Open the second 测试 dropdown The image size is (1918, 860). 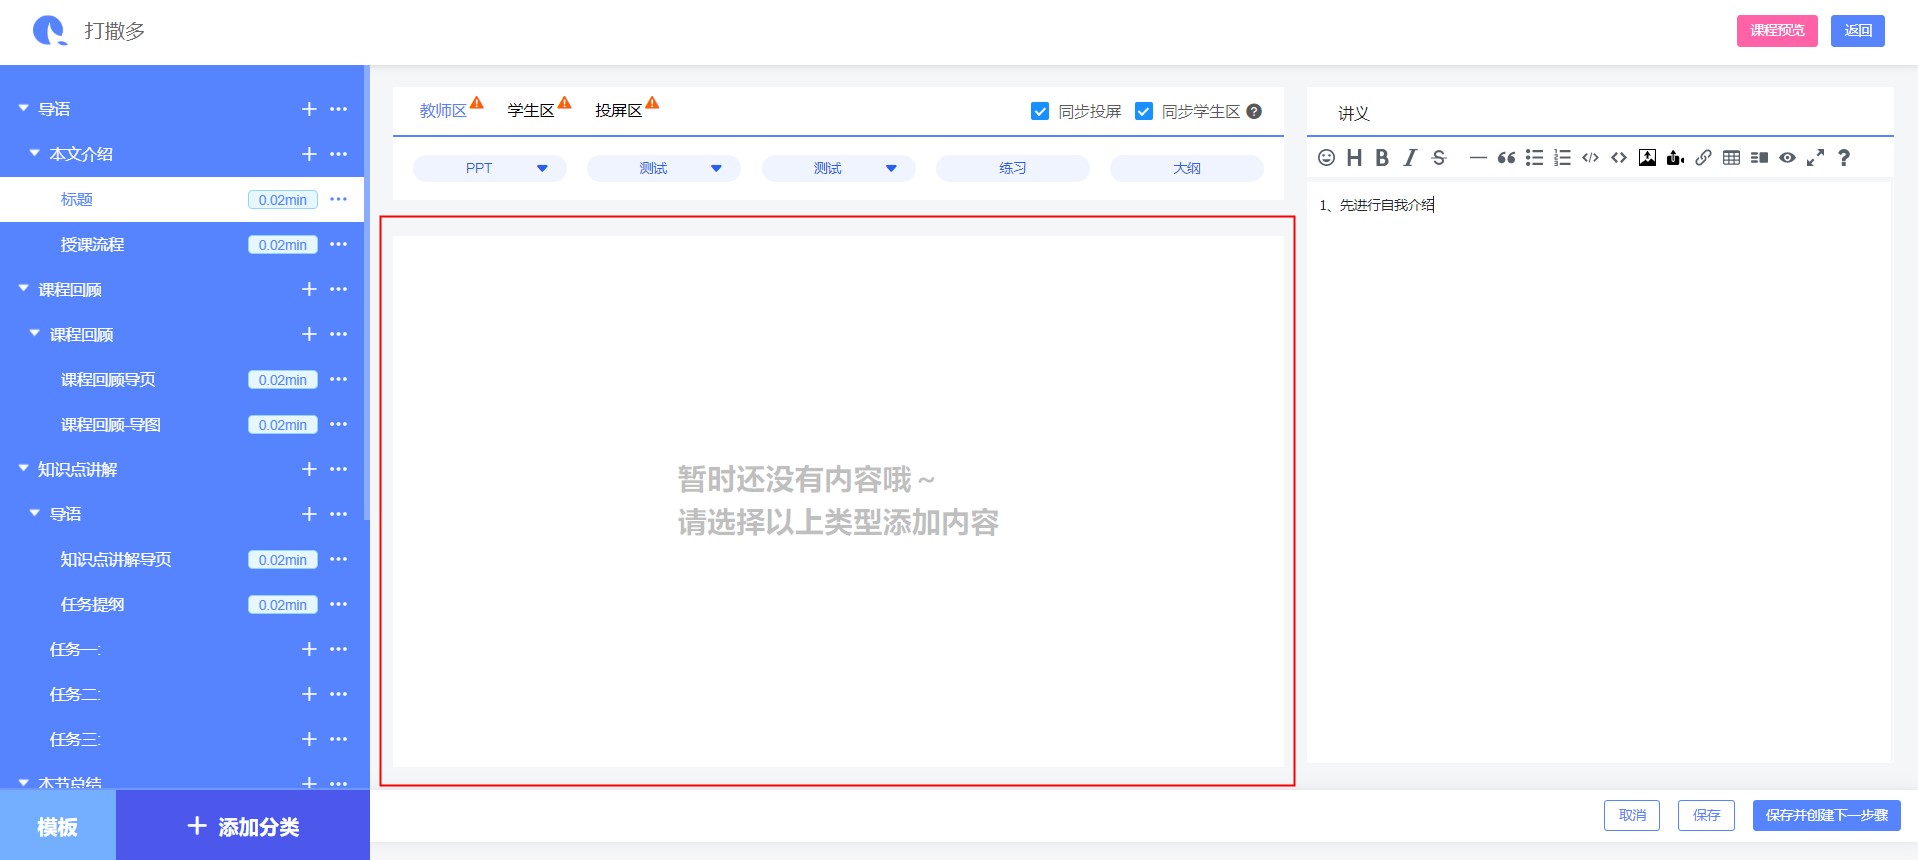coord(839,168)
